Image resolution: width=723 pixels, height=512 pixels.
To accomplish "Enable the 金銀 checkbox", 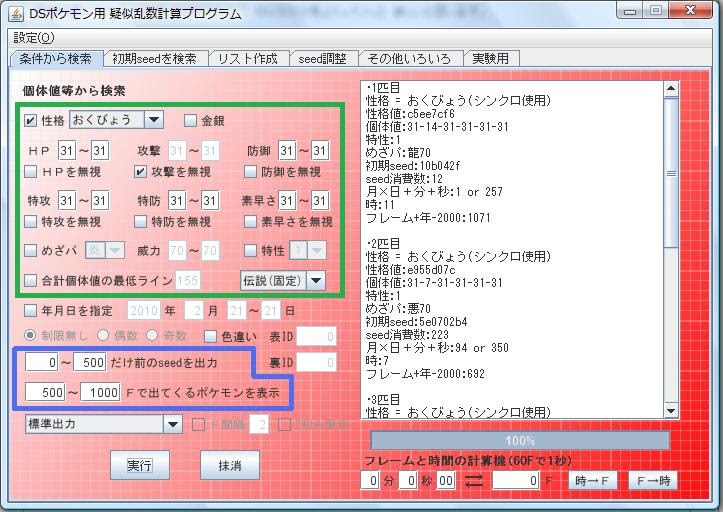I will coord(190,121).
